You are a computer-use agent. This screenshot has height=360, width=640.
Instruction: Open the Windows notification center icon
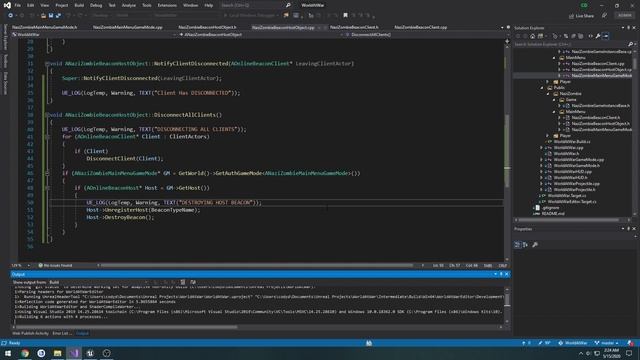pyautogui.click(x=629, y=353)
